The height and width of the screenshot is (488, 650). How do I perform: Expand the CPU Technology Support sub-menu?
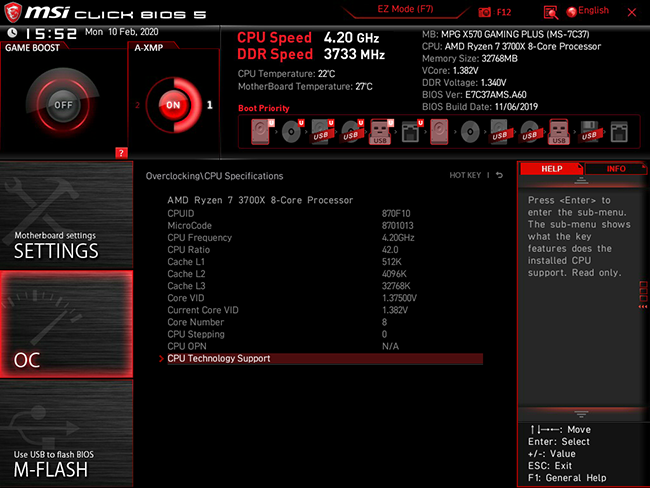325,359
